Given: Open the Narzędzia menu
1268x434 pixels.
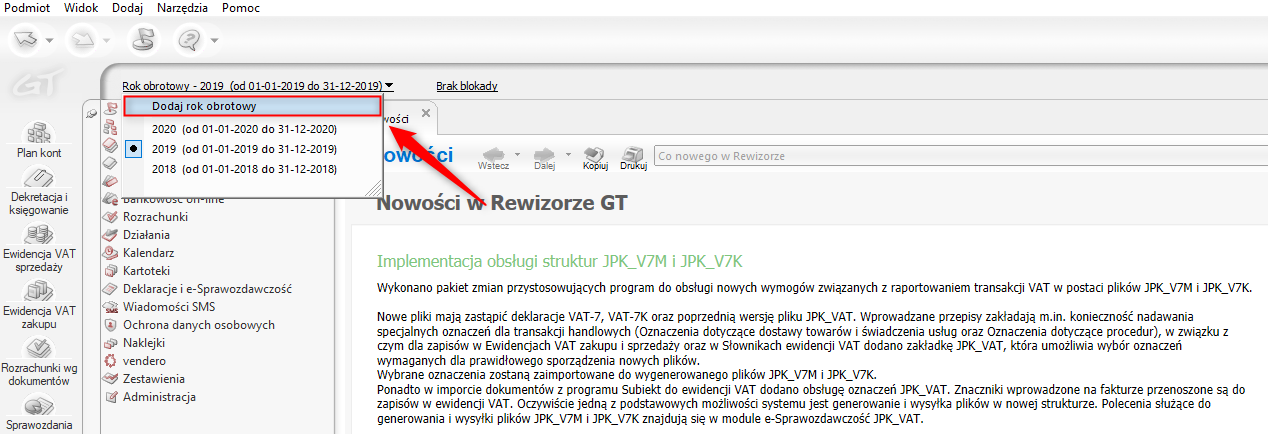Looking at the screenshot, I should [182, 8].
